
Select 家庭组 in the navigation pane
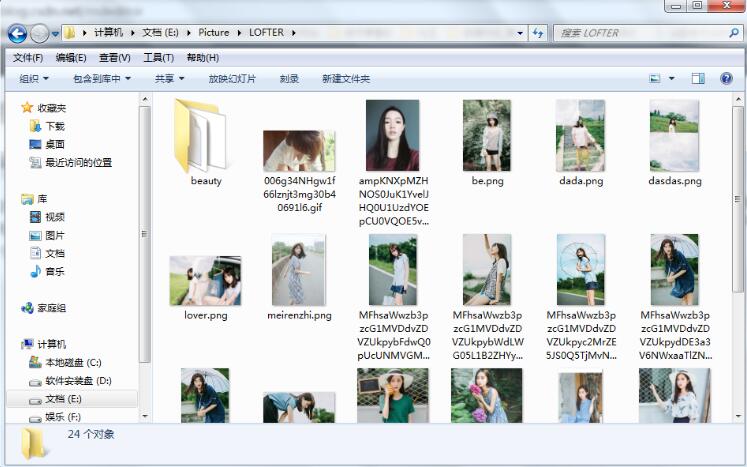point(51,308)
